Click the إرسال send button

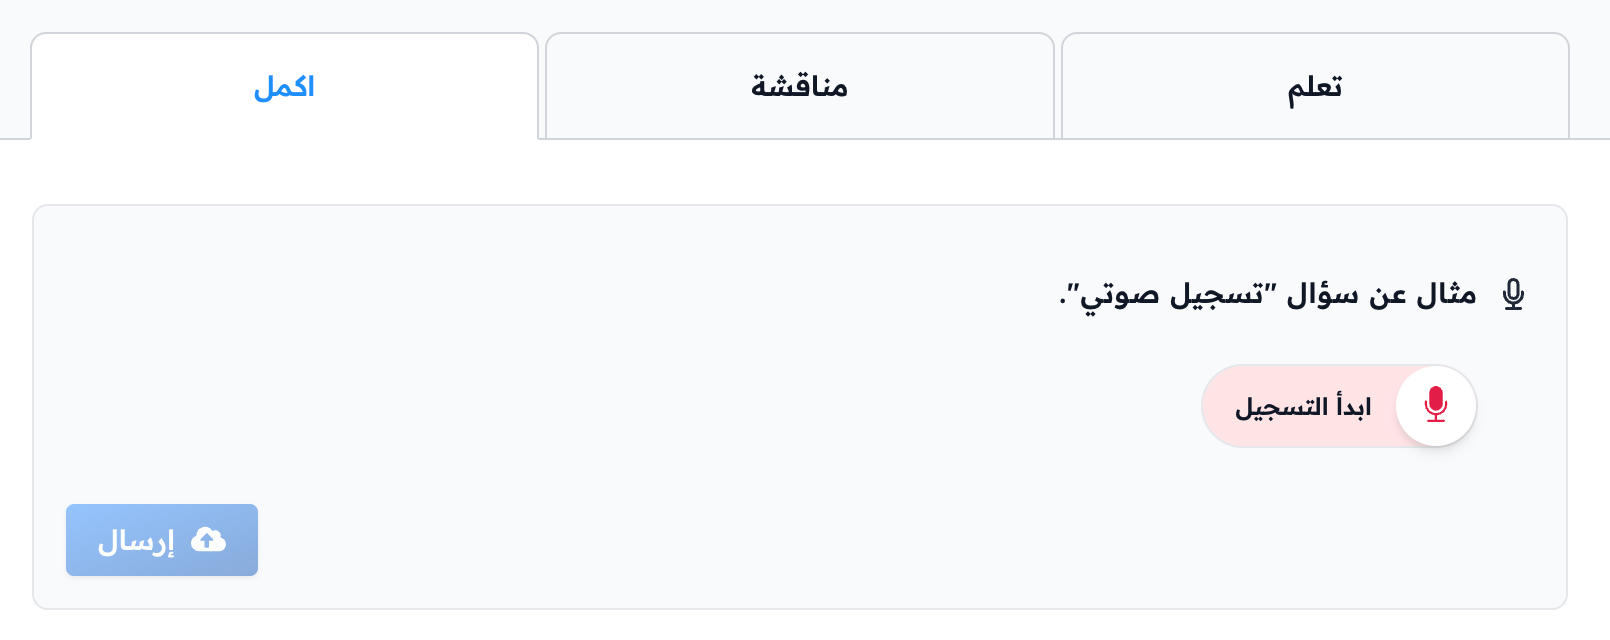[162, 540]
